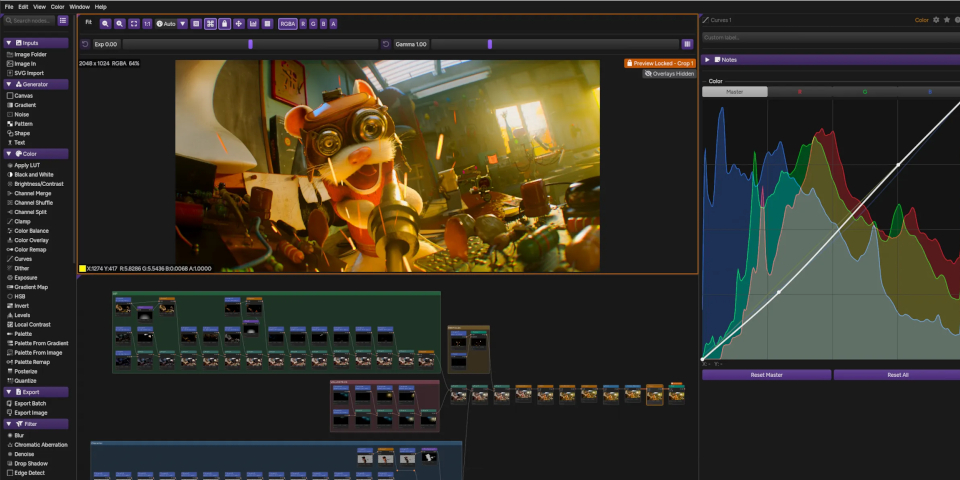The image size is (960, 480).
Task: Select the Chromatic Aberration filter
Action: click(36, 445)
